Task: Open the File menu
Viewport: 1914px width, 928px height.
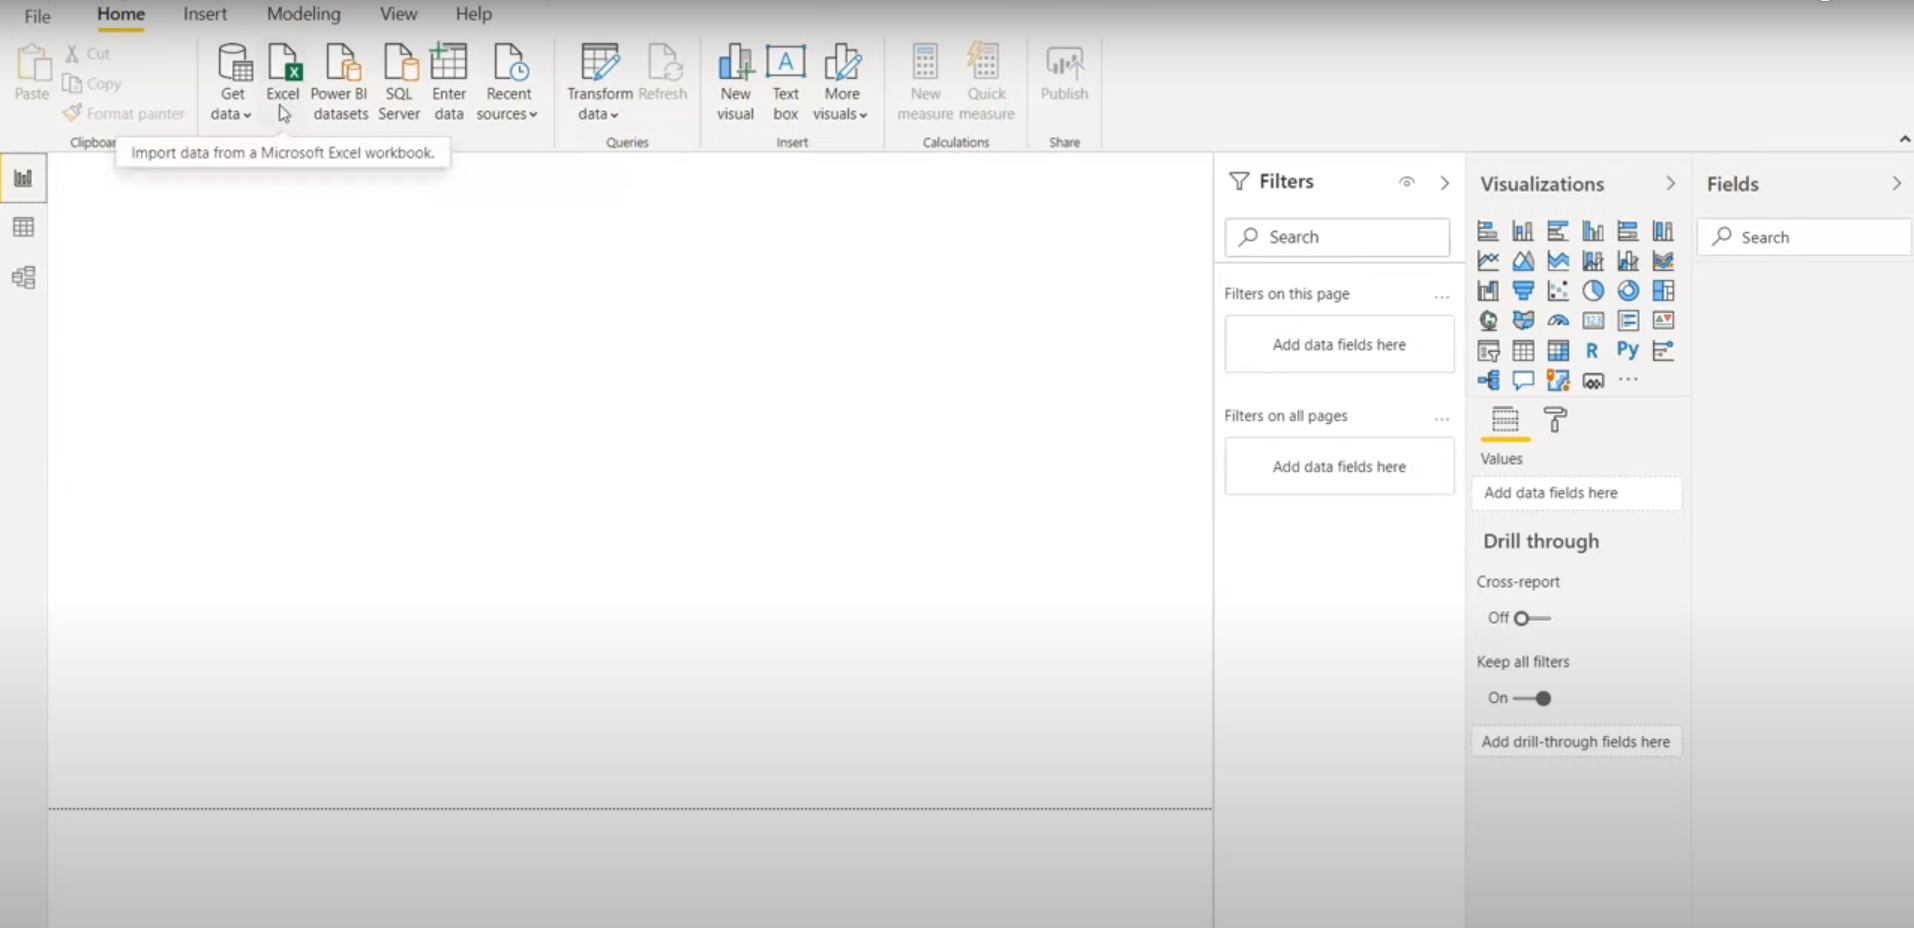Action: click(37, 16)
